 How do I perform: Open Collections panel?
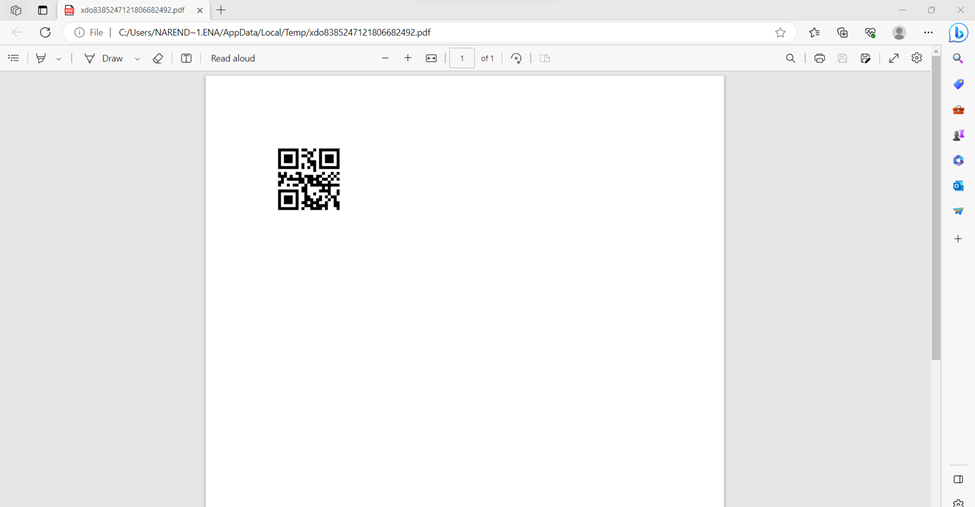click(843, 32)
